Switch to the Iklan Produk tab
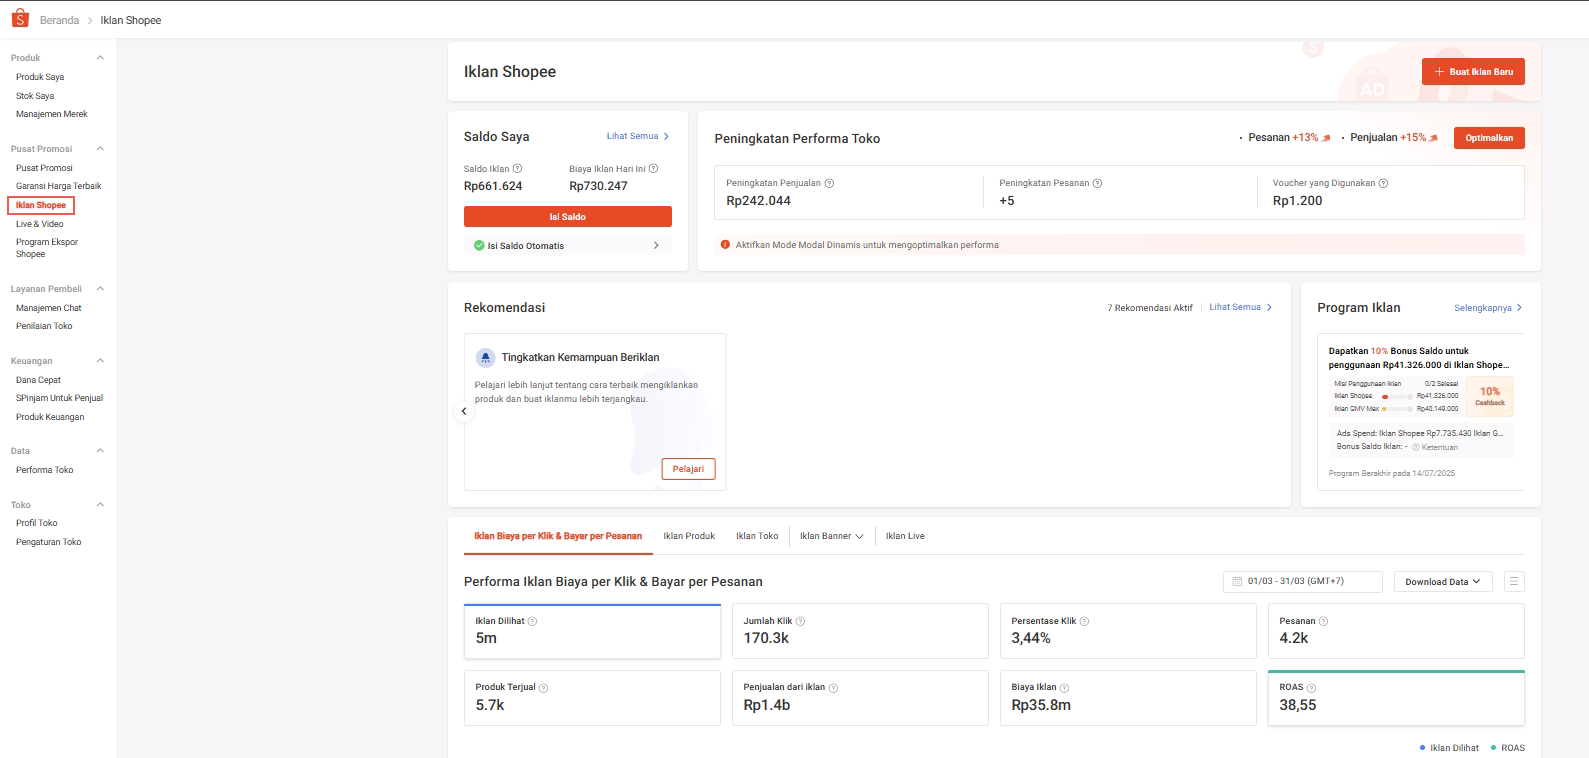Screen dimensions: 1589x758 coord(689,536)
